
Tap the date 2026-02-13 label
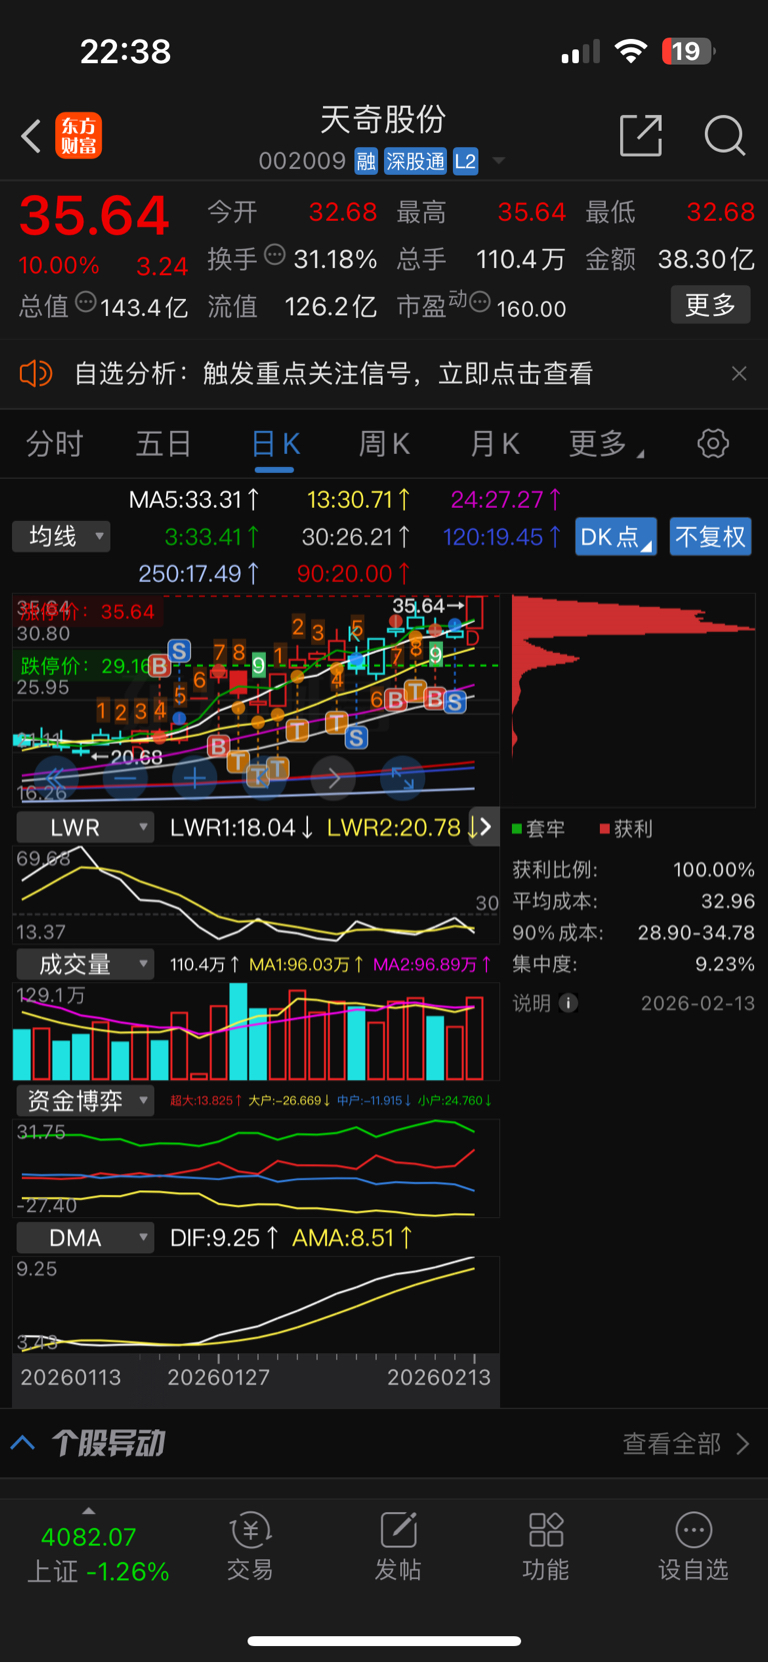698,1003
